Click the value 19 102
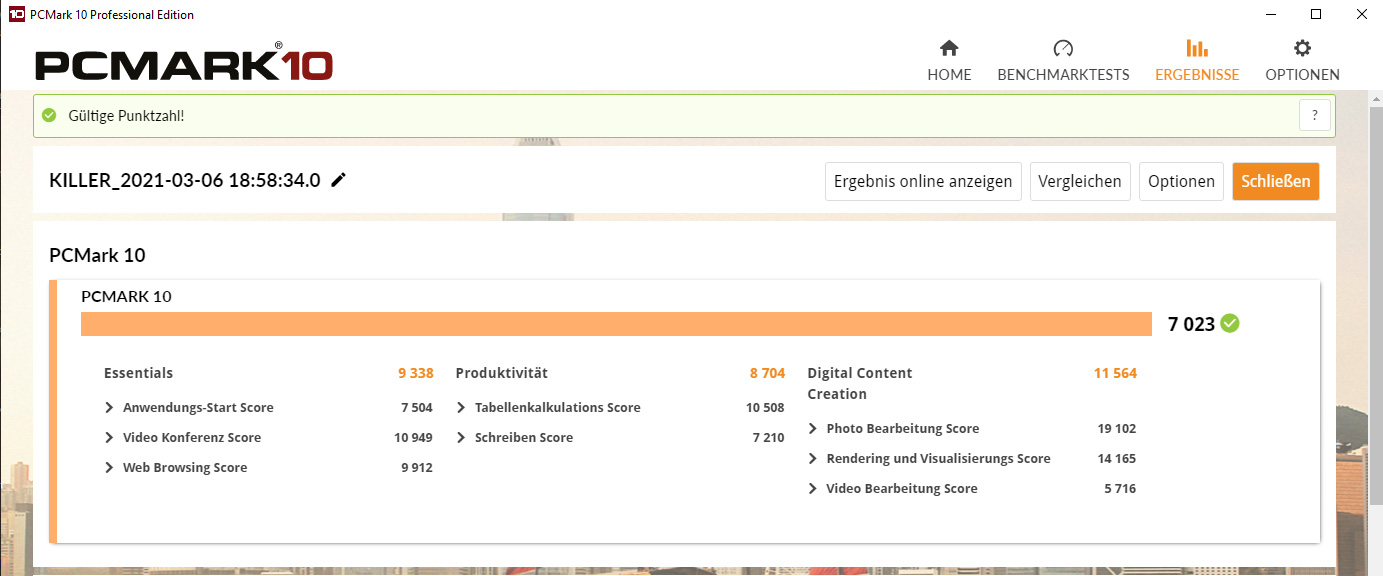This screenshot has width=1383, height=576. (1117, 428)
